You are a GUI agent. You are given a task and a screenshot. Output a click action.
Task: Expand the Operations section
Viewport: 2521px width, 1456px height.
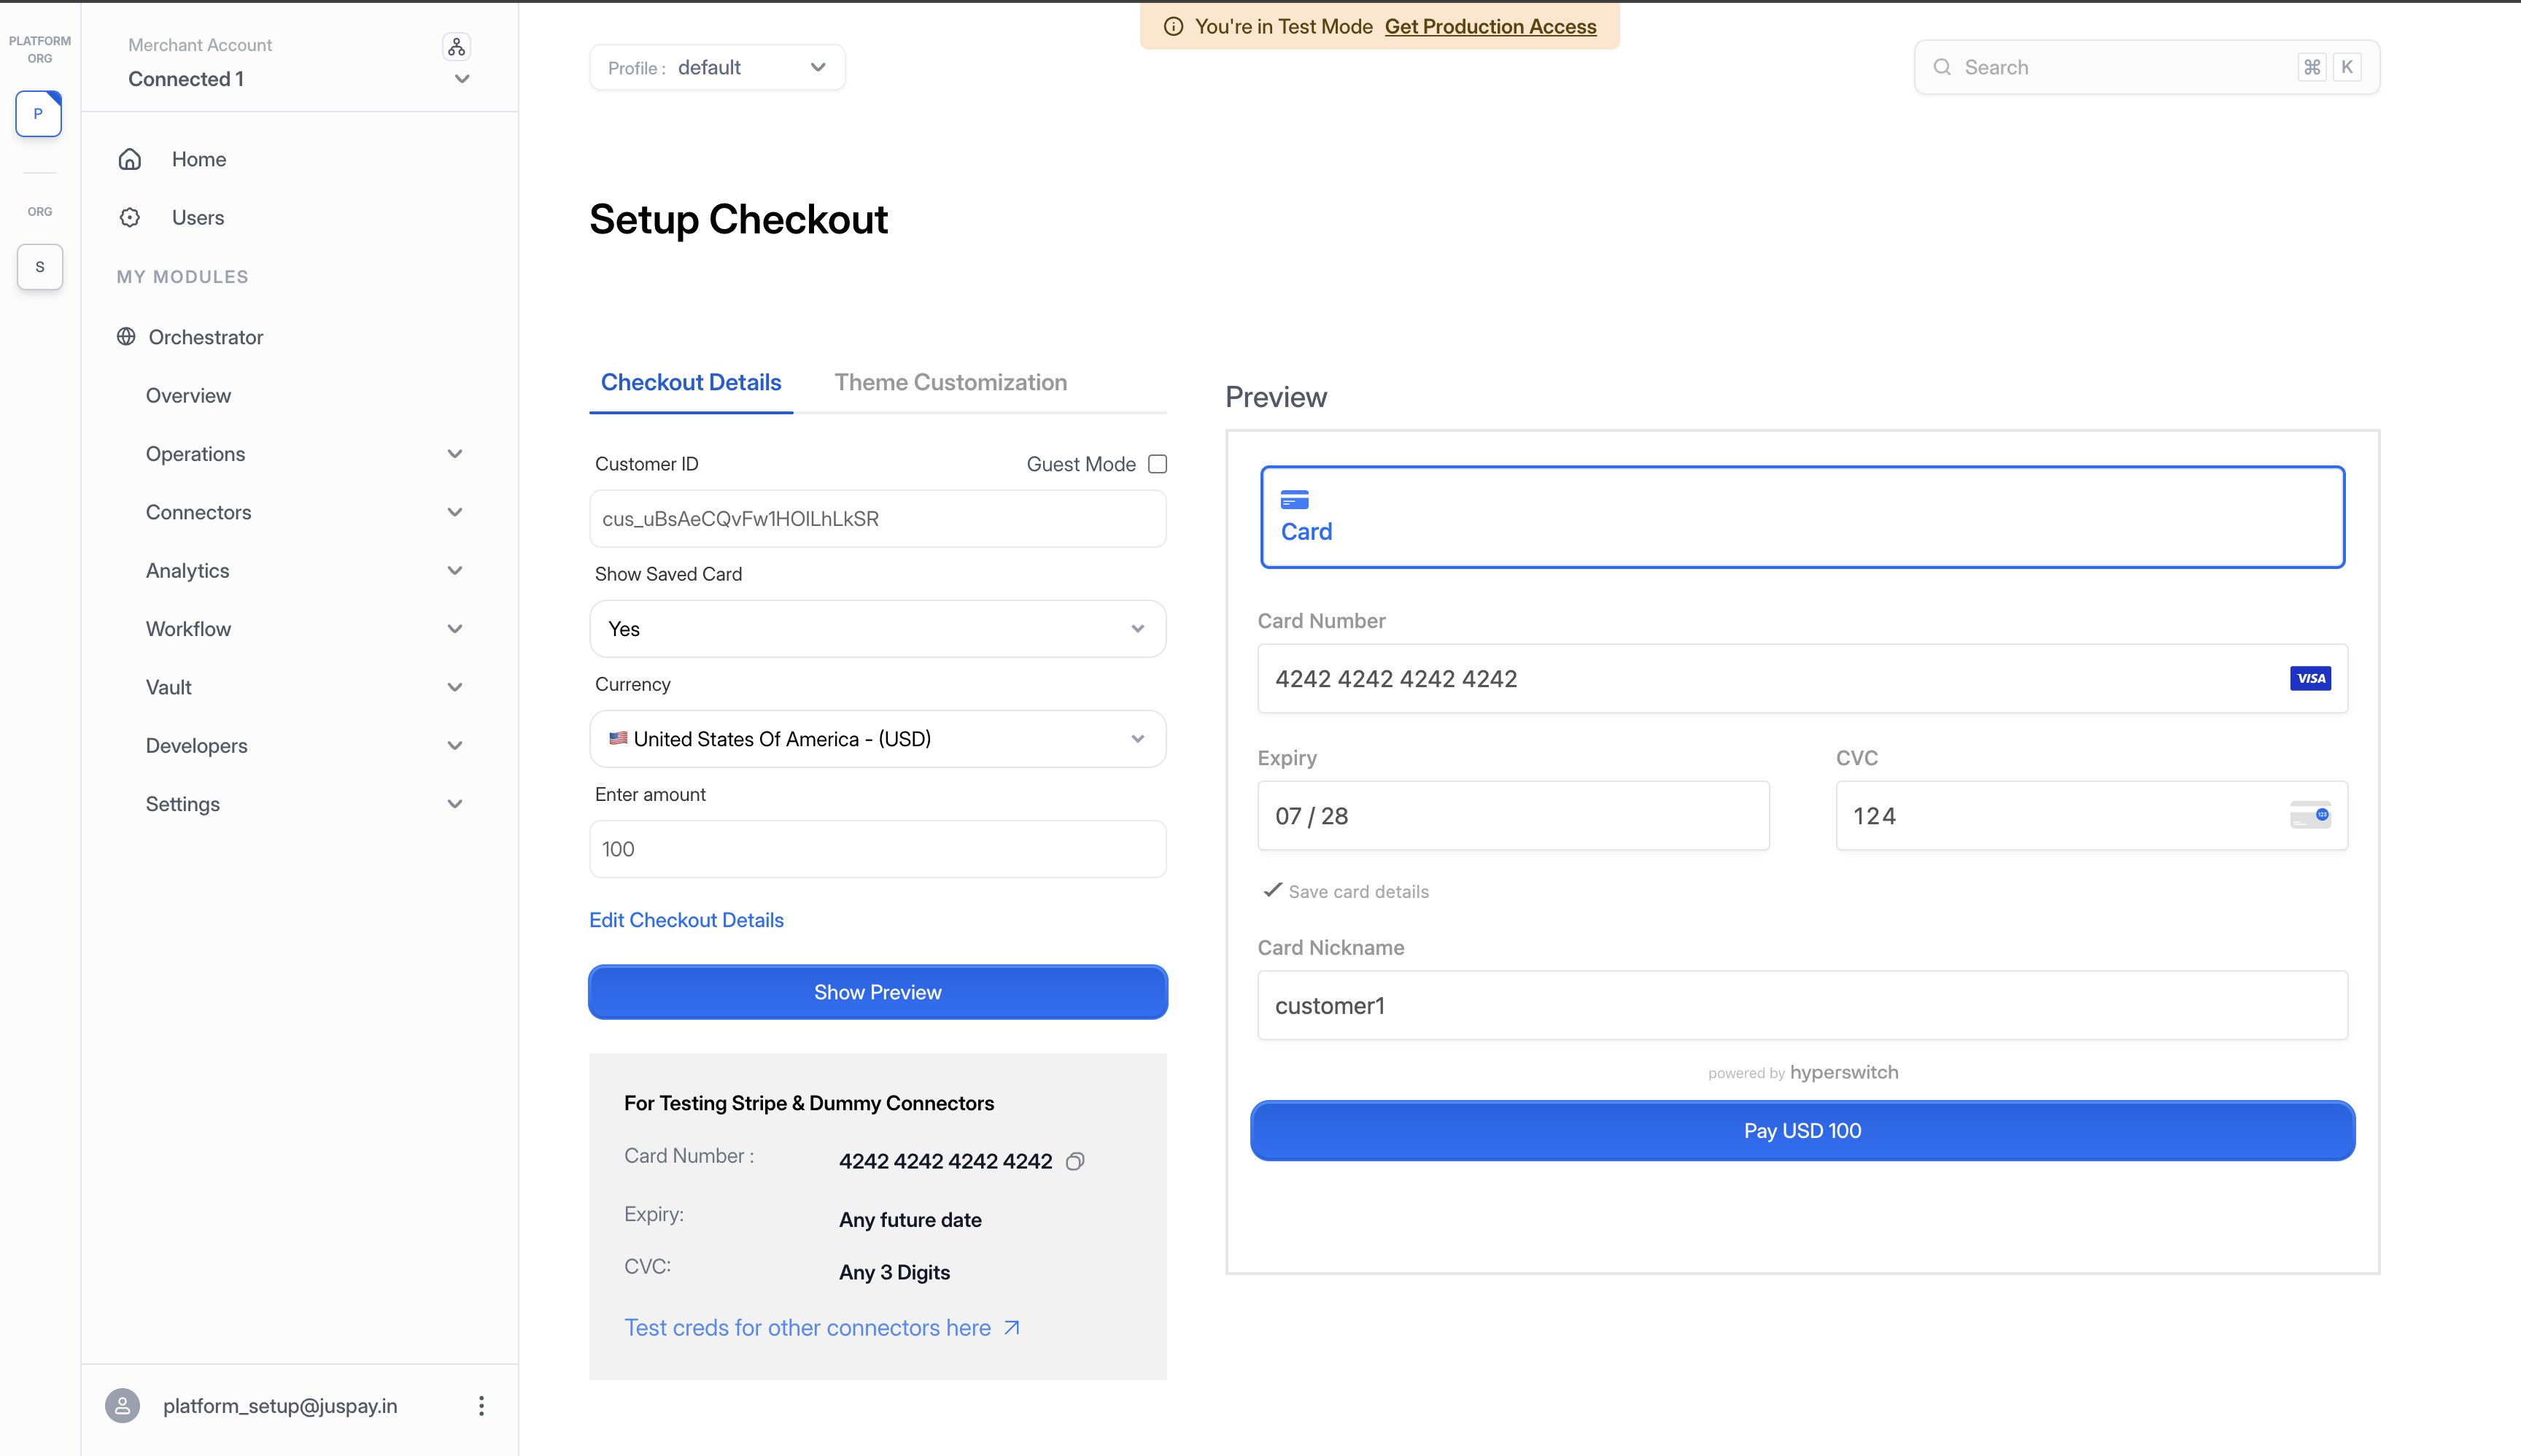pos(454,454)
